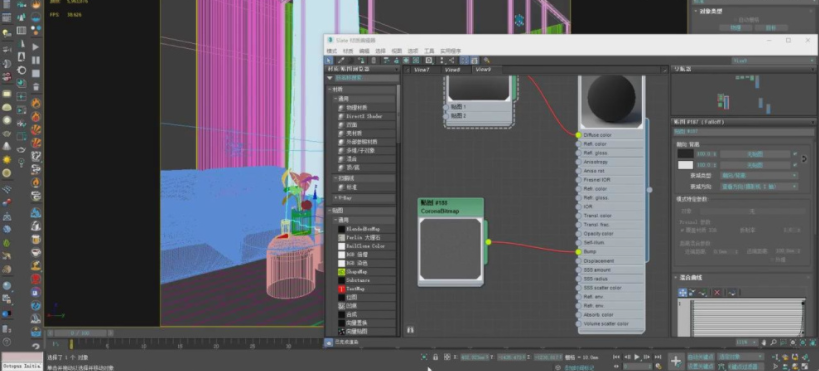The width and height of the screenshot is (819, 371).
Task: Click the white falloff color swatch
Action: pos(685,165)
